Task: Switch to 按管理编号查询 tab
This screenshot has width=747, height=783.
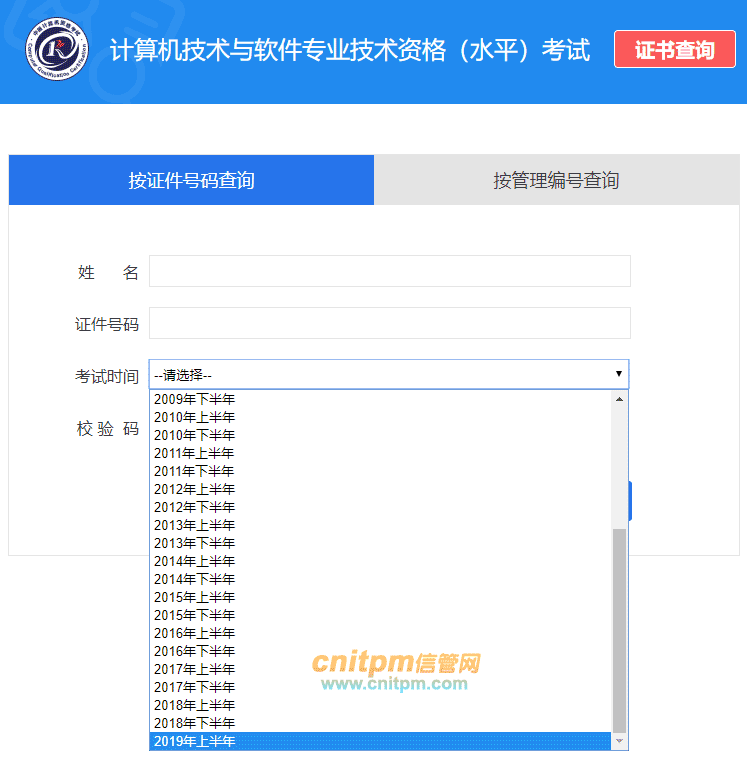Action: point(556,180)
